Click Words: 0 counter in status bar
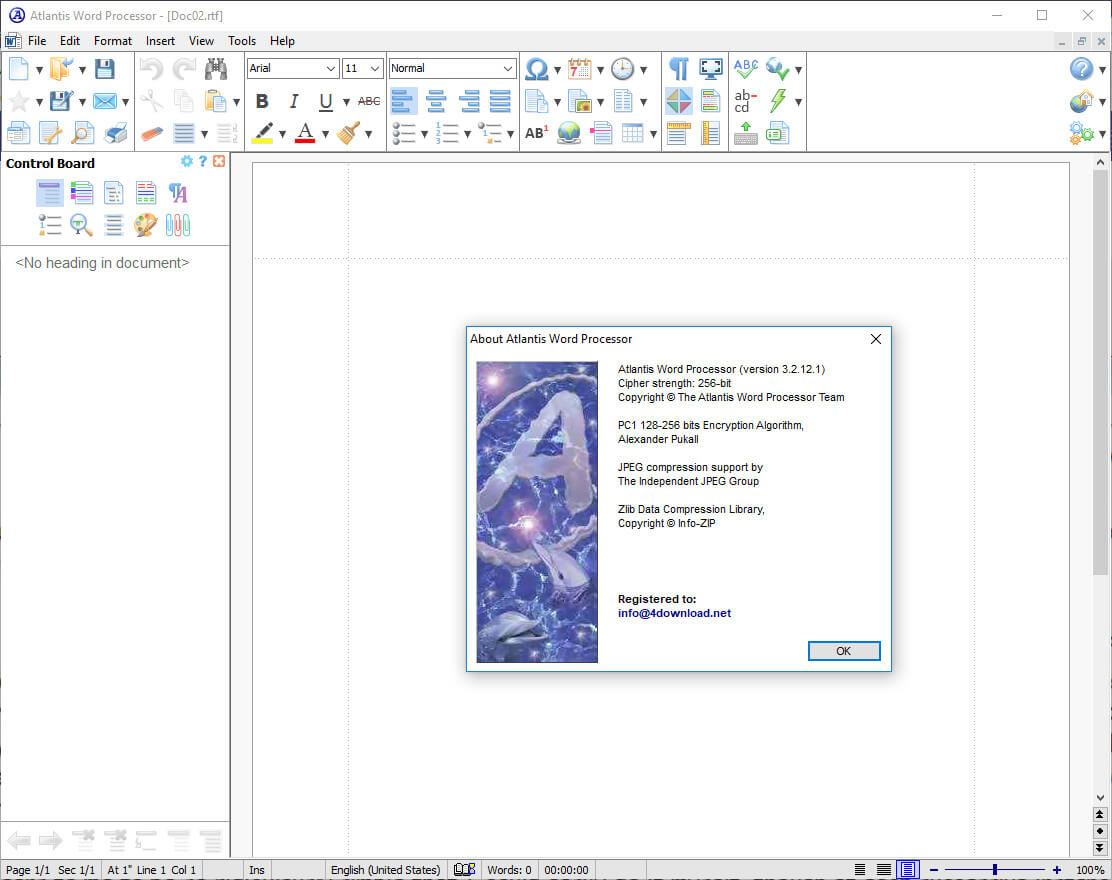The width and height of the screenshot is (1112, 880). point(509,869)
